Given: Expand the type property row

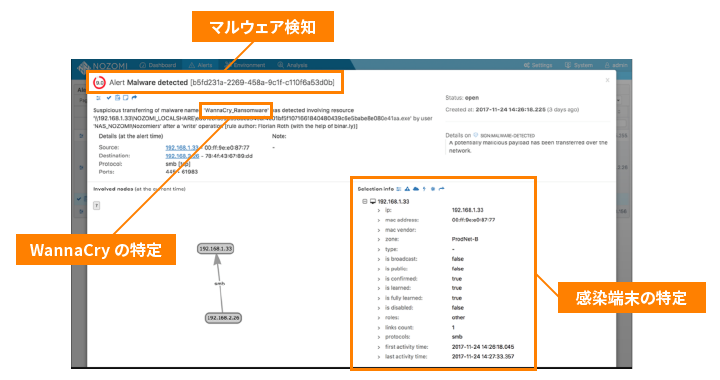Looking at the screenshot, I should coord(379,250).
